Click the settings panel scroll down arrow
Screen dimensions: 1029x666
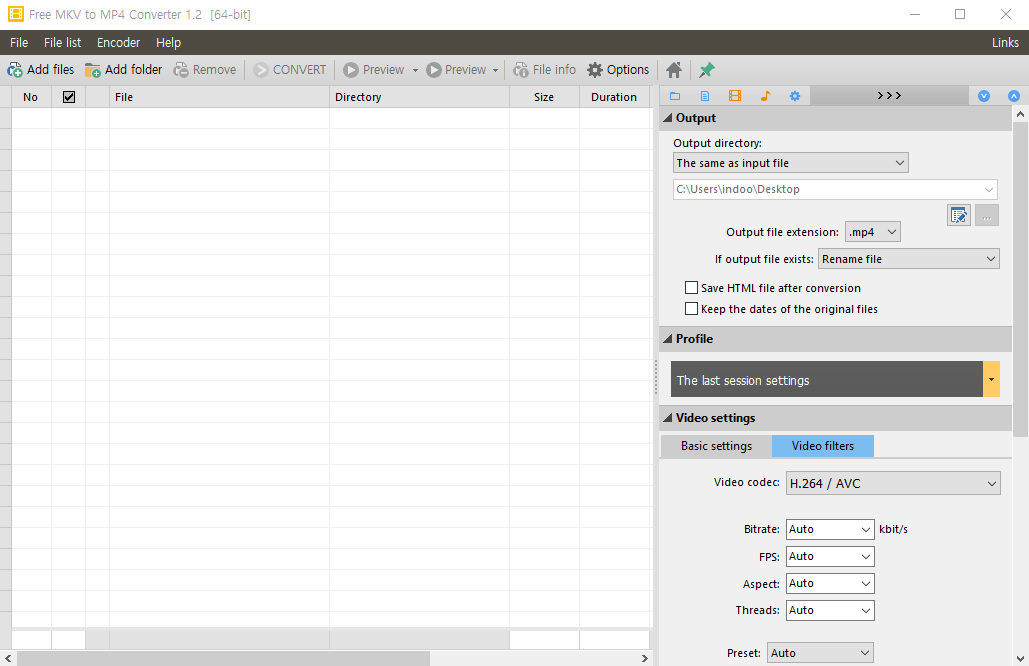tap(1020, 658)
